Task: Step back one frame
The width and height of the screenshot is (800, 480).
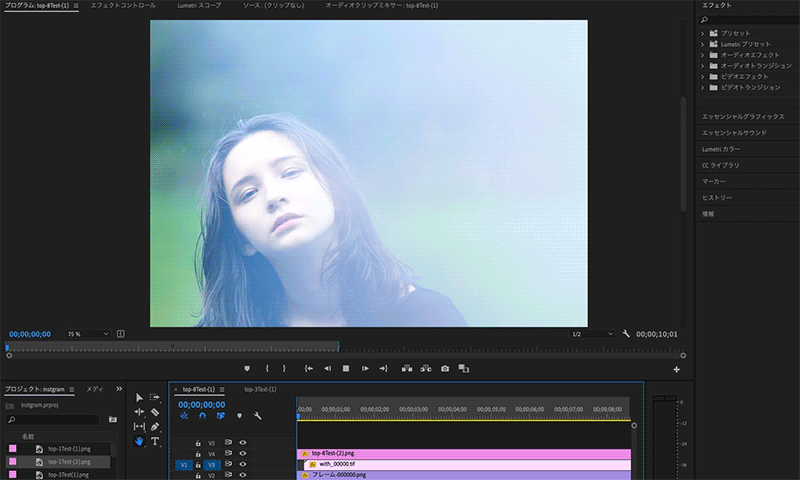Action: [x=328, y=368]
